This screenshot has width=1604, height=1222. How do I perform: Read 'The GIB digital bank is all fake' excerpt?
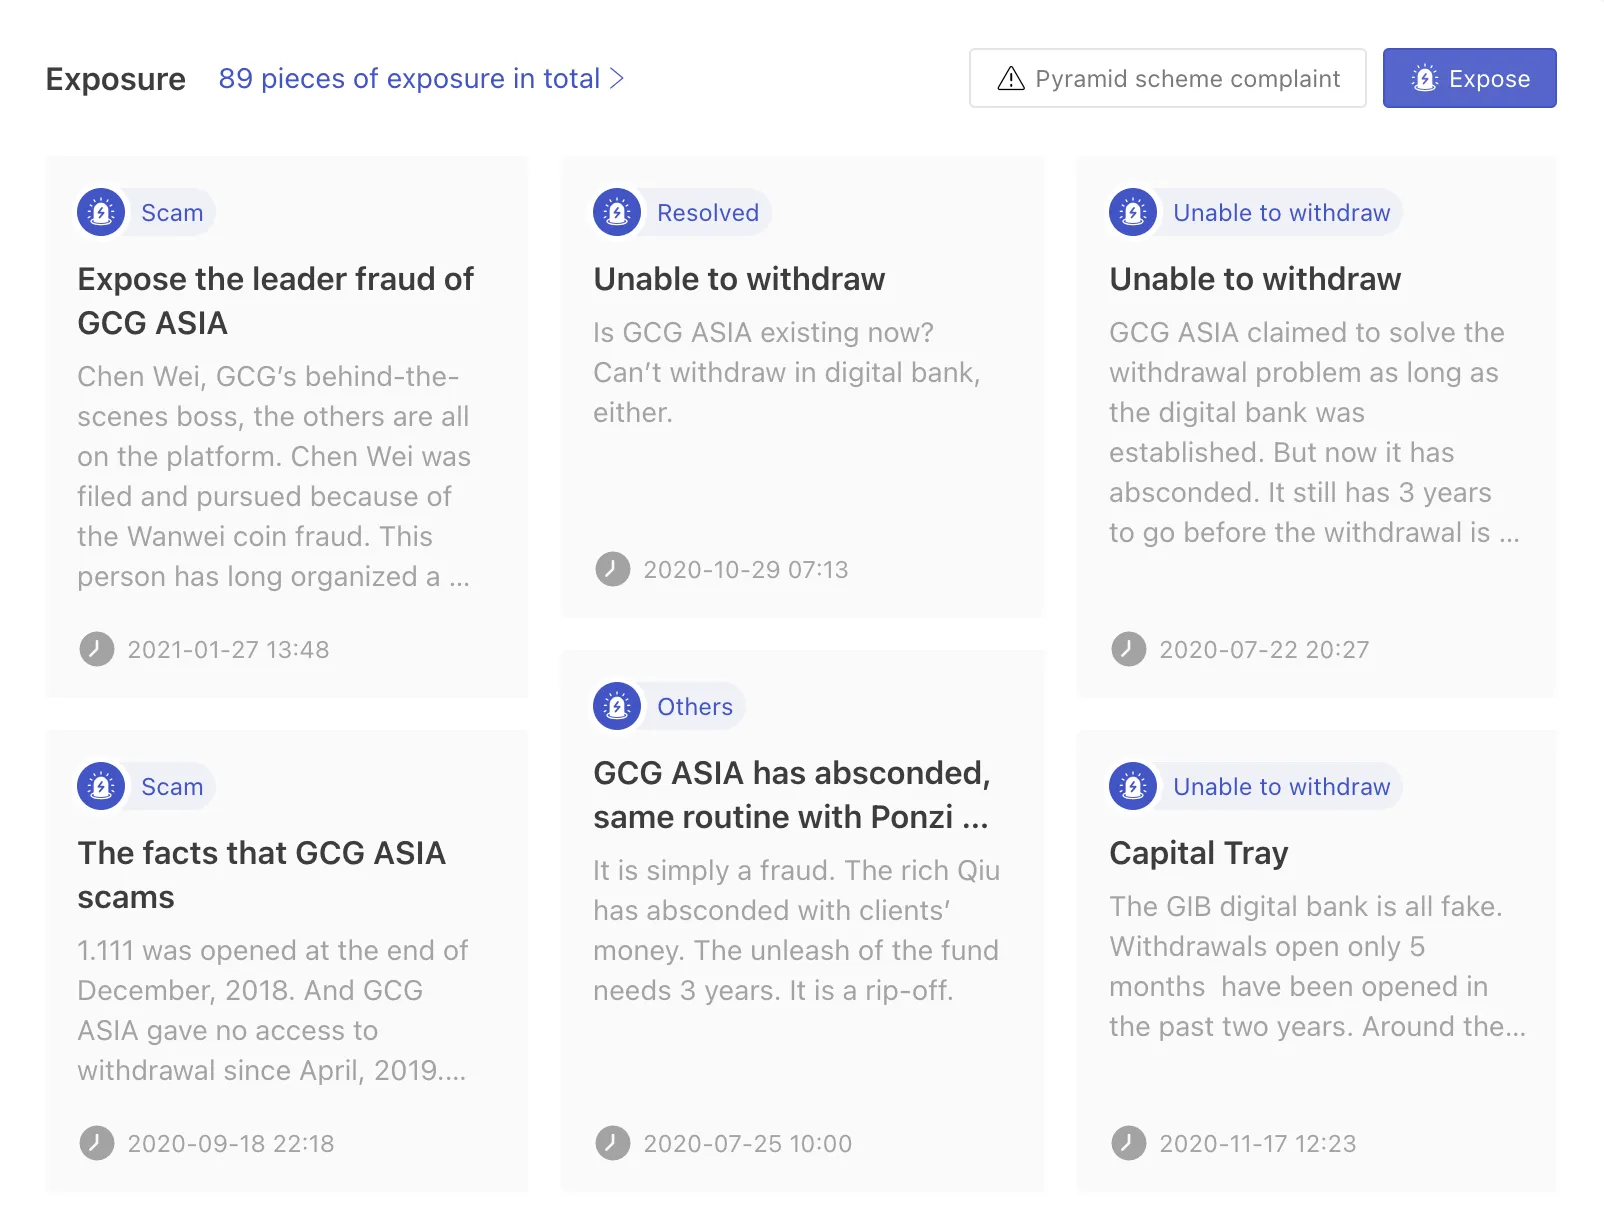click(1318, 966)
